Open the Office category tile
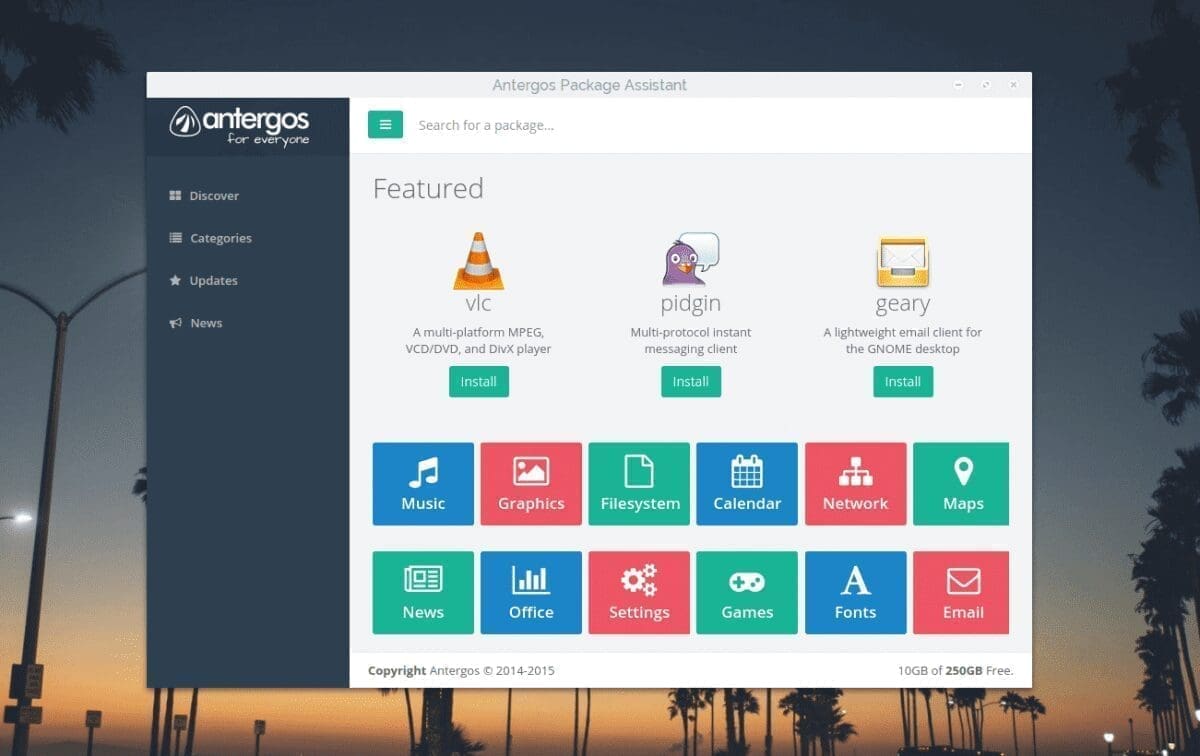 [x=531, y=593]
